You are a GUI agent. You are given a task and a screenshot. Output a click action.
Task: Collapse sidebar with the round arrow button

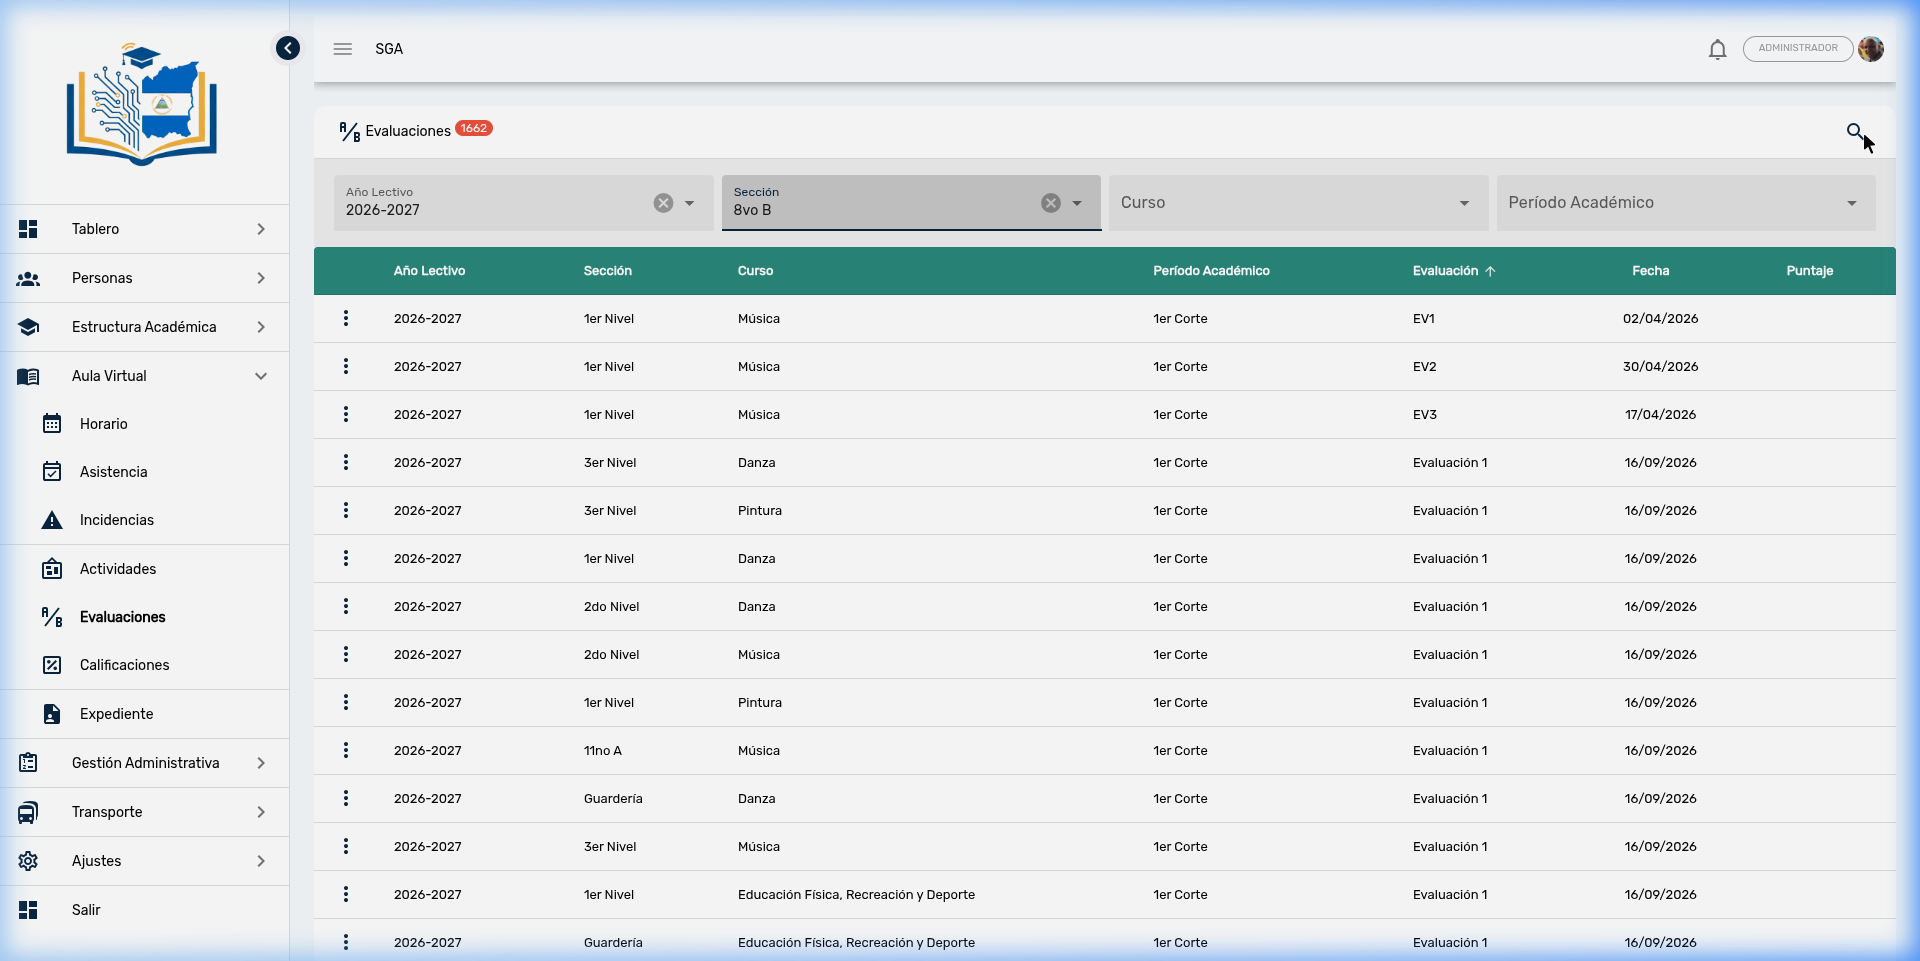(288, 48)
